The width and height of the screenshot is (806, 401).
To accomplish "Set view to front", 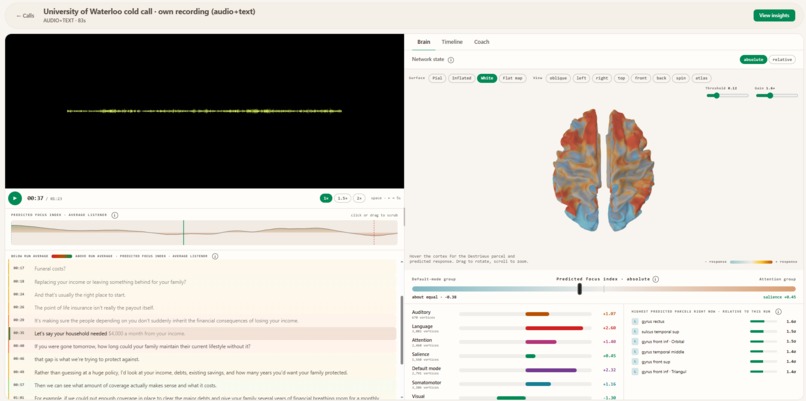I will 640,78.
